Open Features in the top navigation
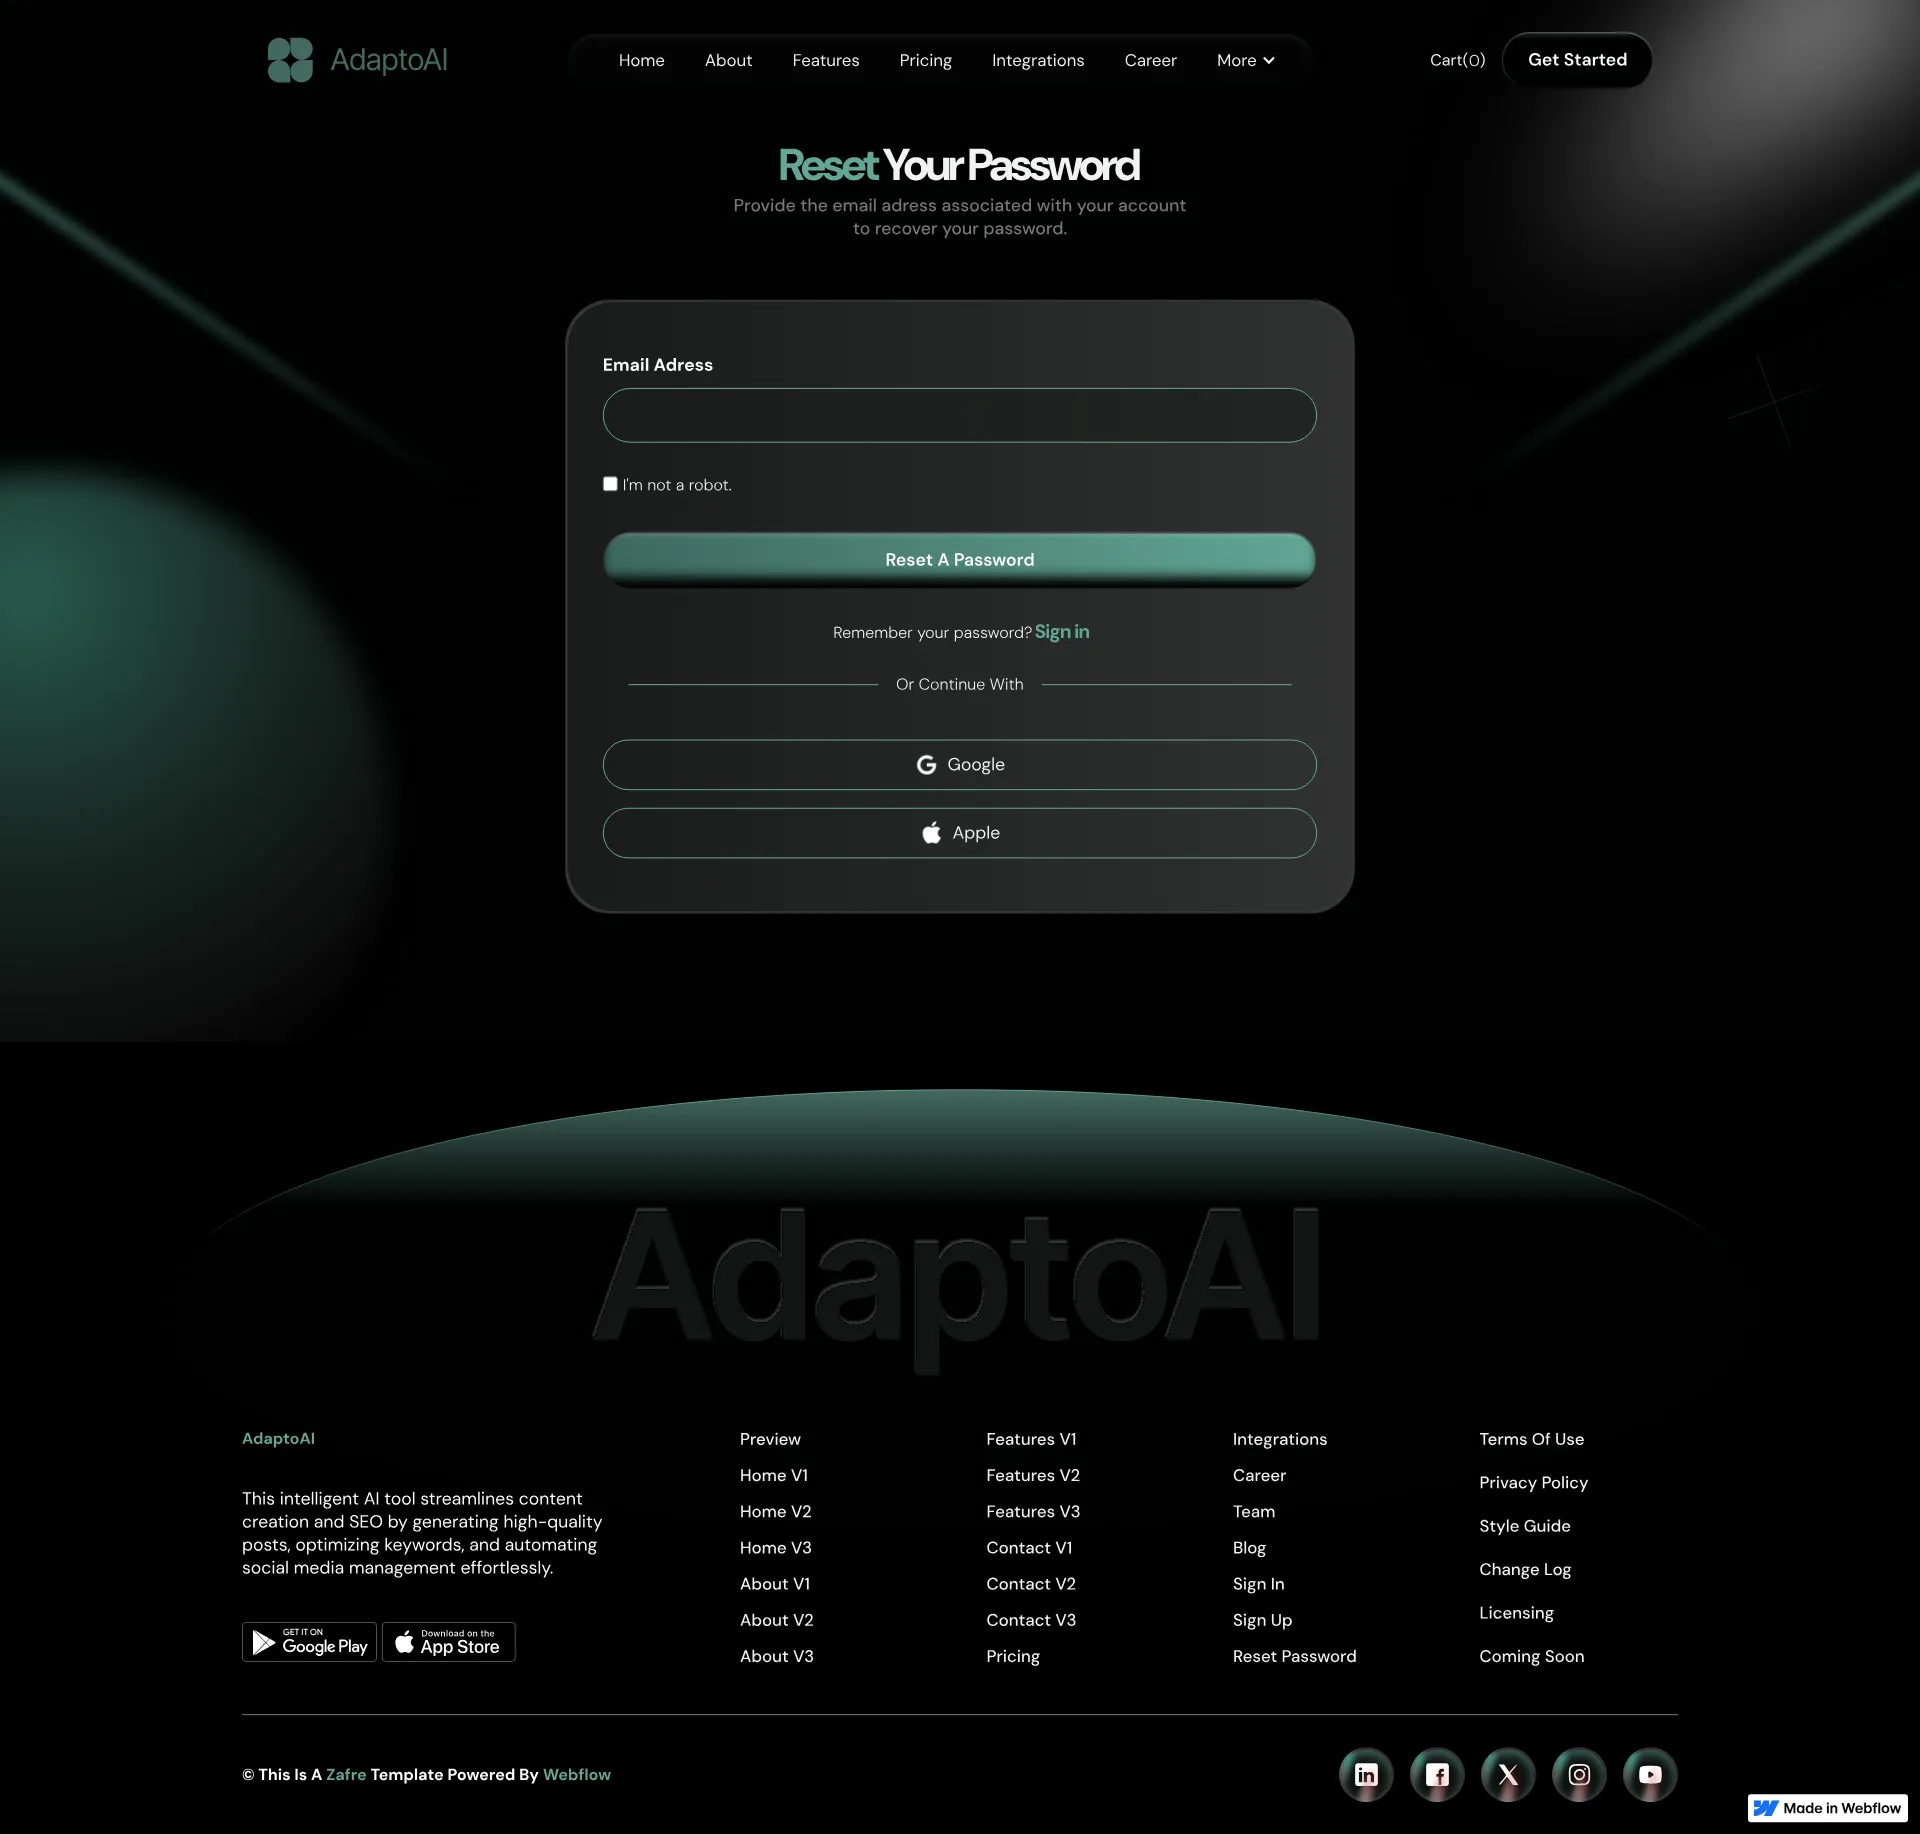 point(826,60)
